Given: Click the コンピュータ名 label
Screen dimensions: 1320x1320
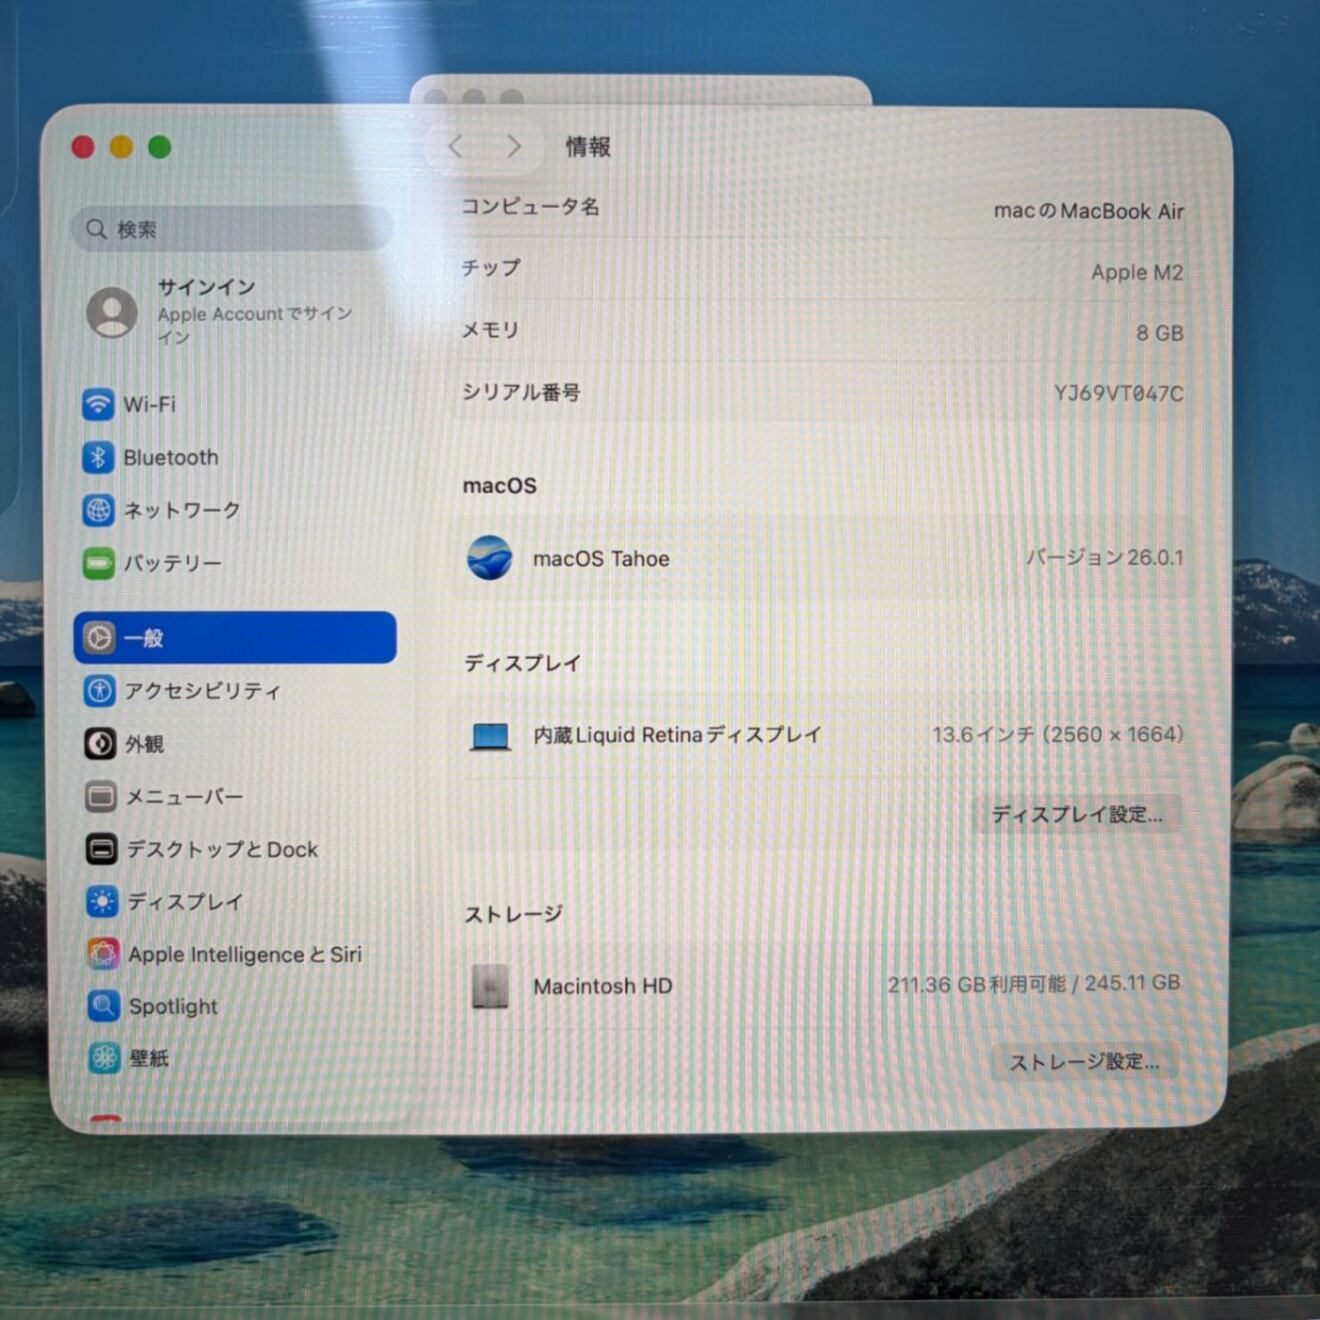Looking at the screenshot, I should pyautogui.click(x=530, y=207).
